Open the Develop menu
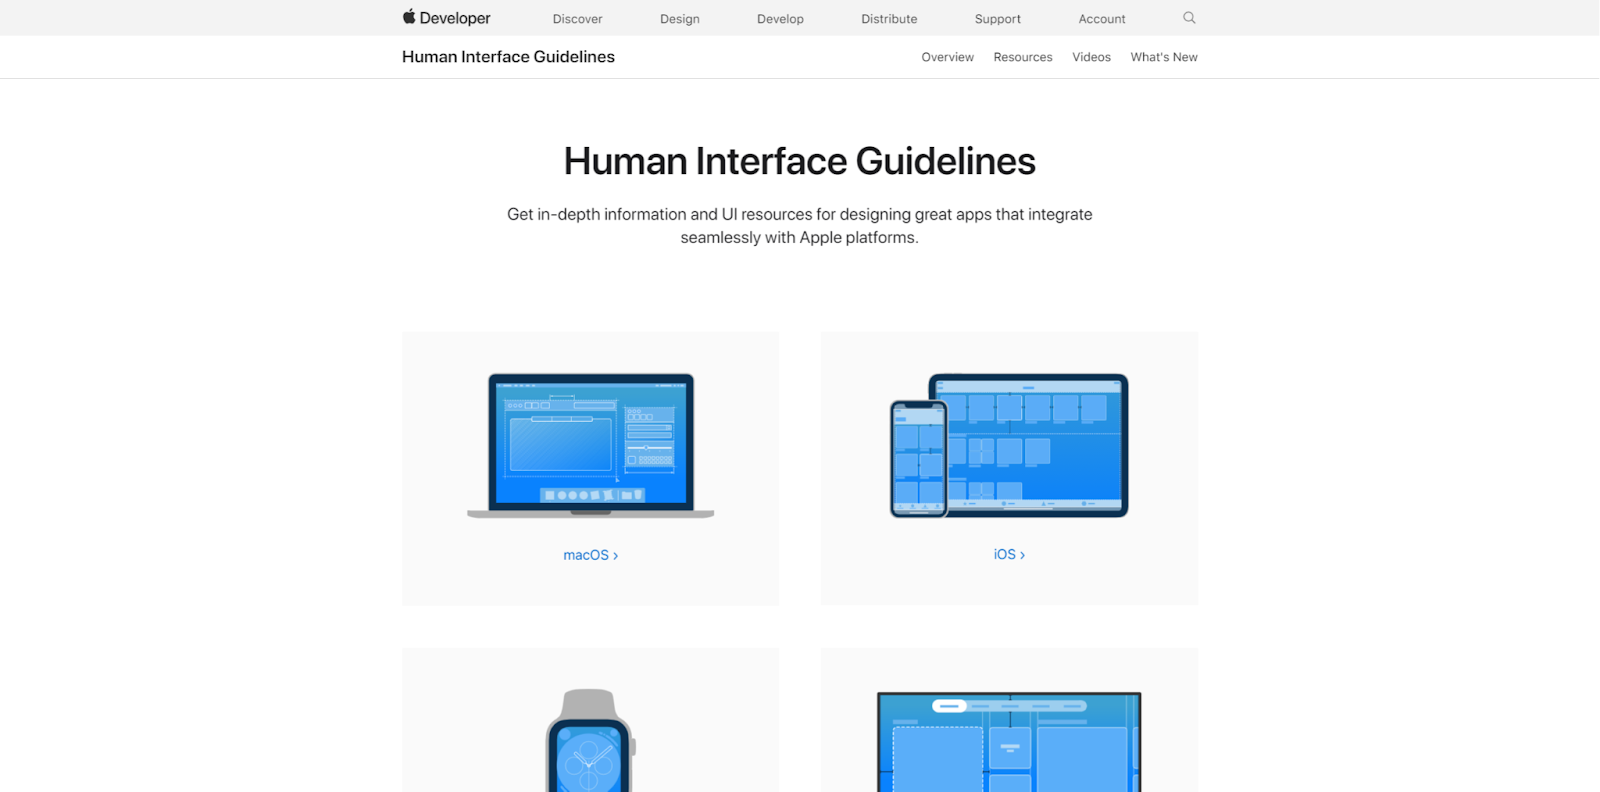Image resolution: width=1600 pixels, height=792 pixels. click(780, 19)
